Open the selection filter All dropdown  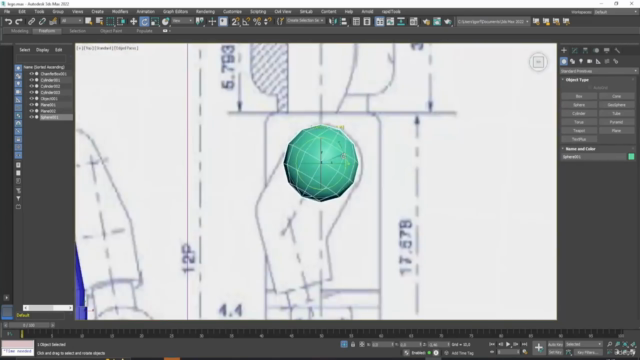click(x=71, y=21)
